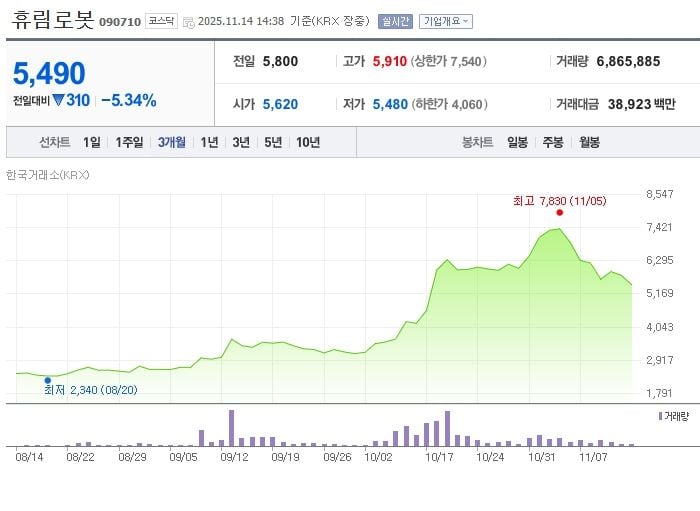Click the red 최고 7,830 peak marker dot
700x511 pixels.
click(560, 212)
